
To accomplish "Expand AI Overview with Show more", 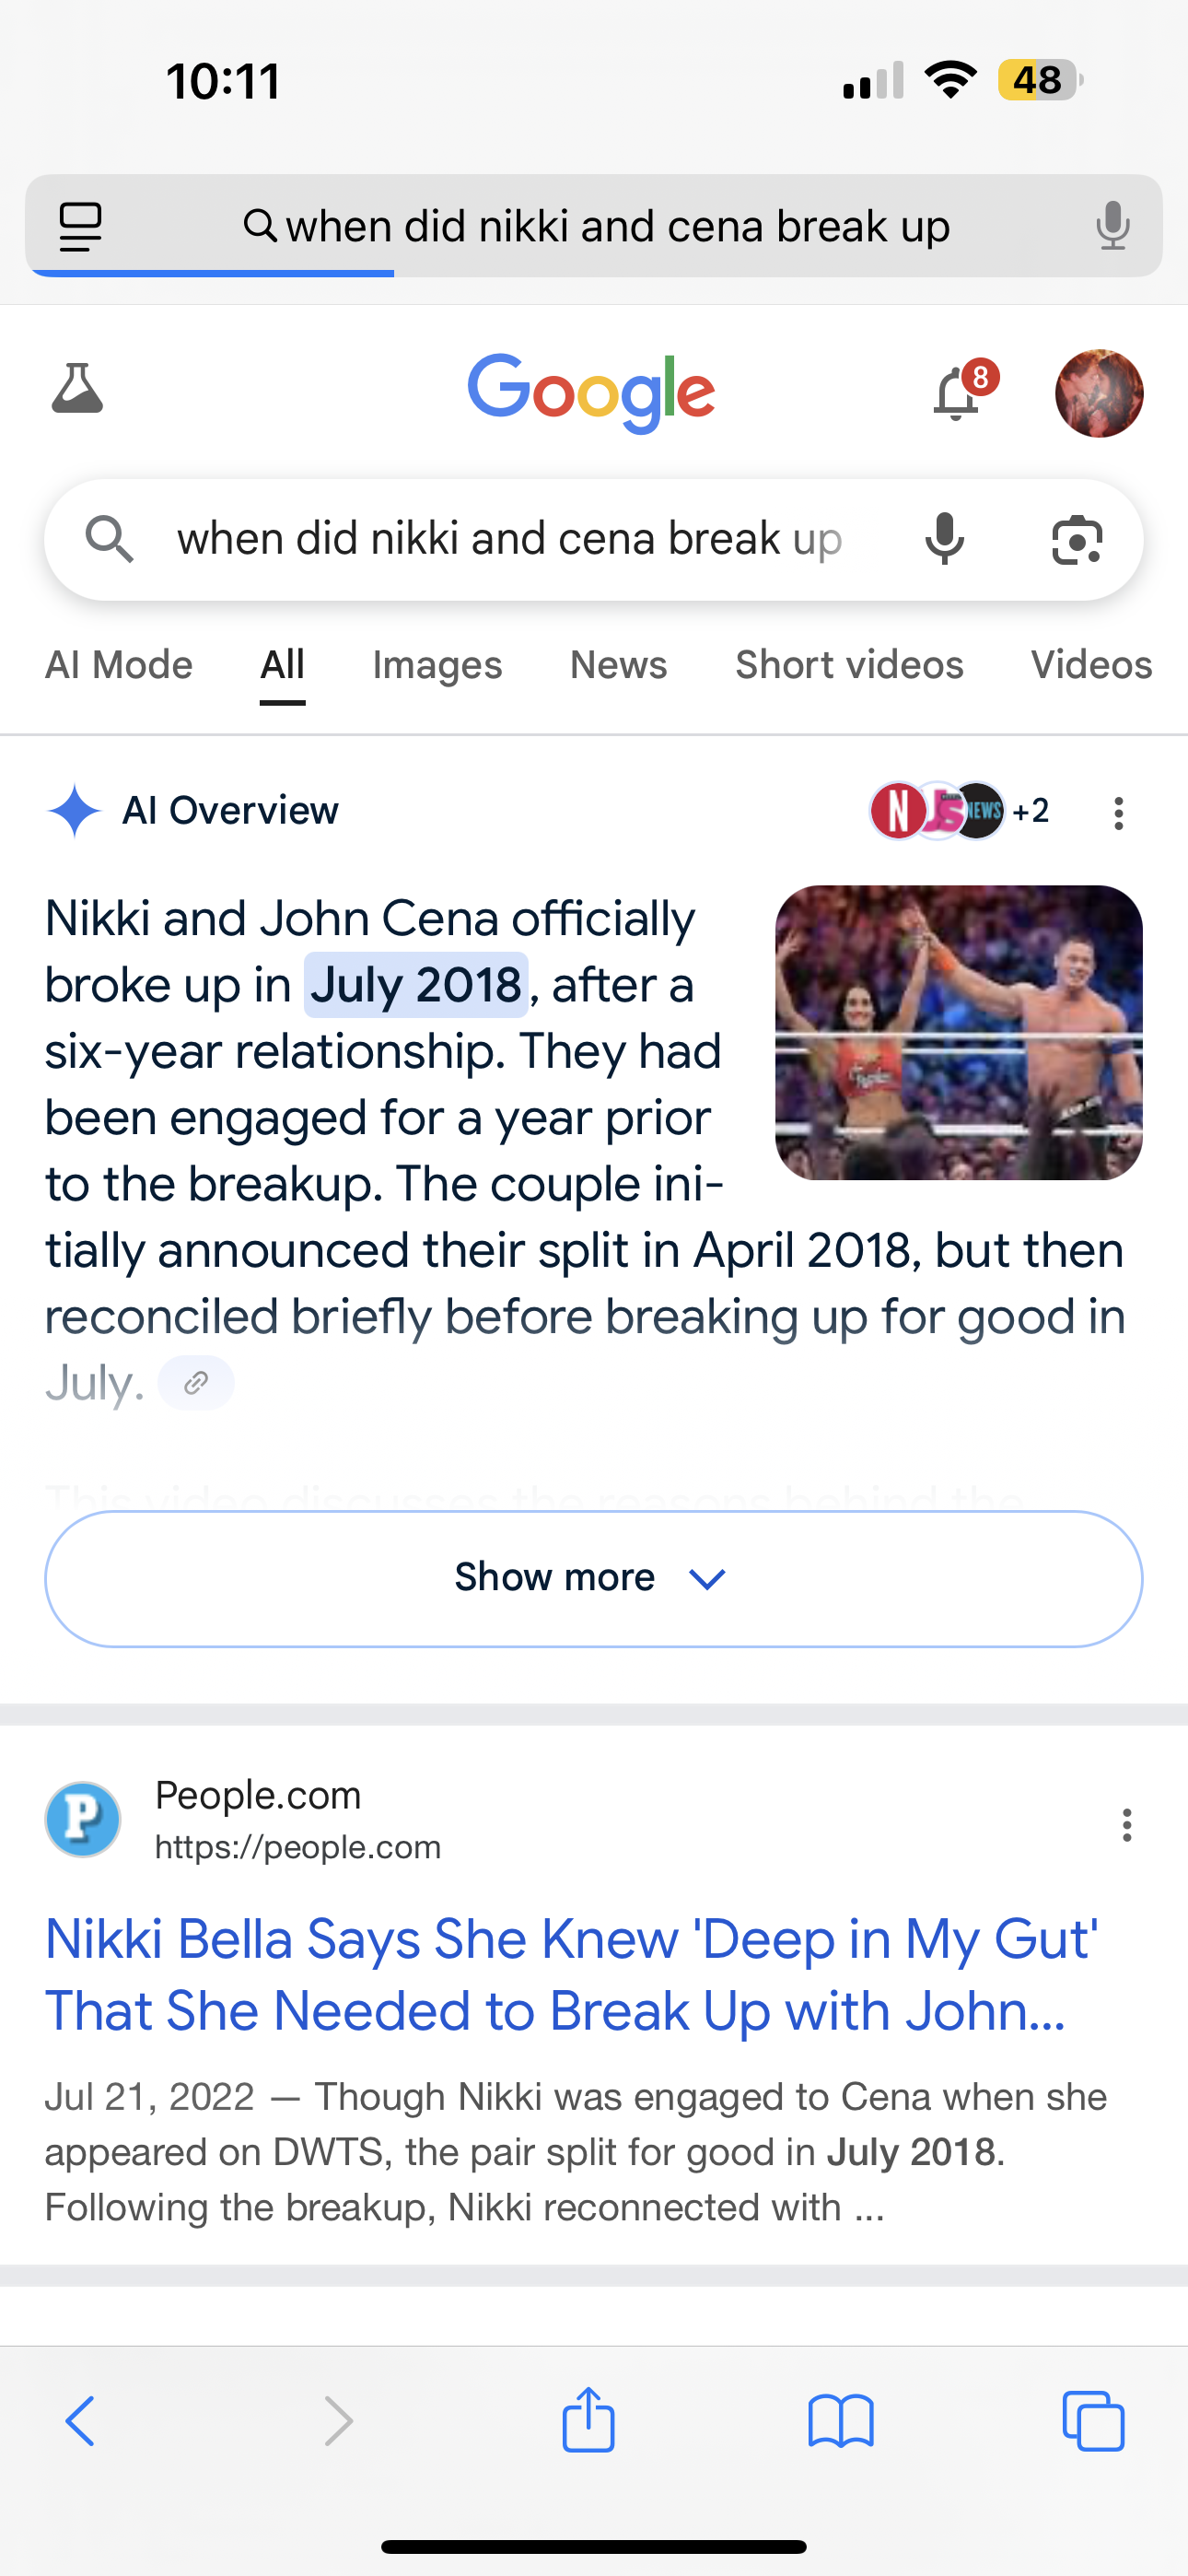I will pyautogui.click(x=593, y=1578).
